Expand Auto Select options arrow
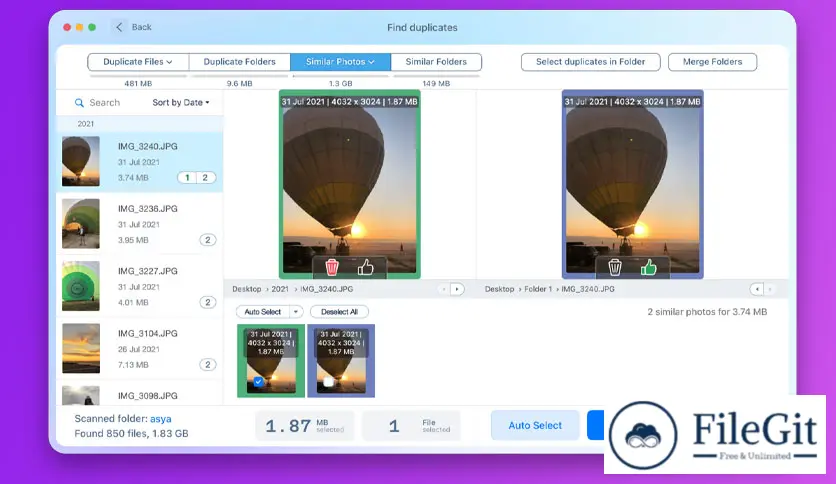836x484 pixels. click(x=296, y=311)
